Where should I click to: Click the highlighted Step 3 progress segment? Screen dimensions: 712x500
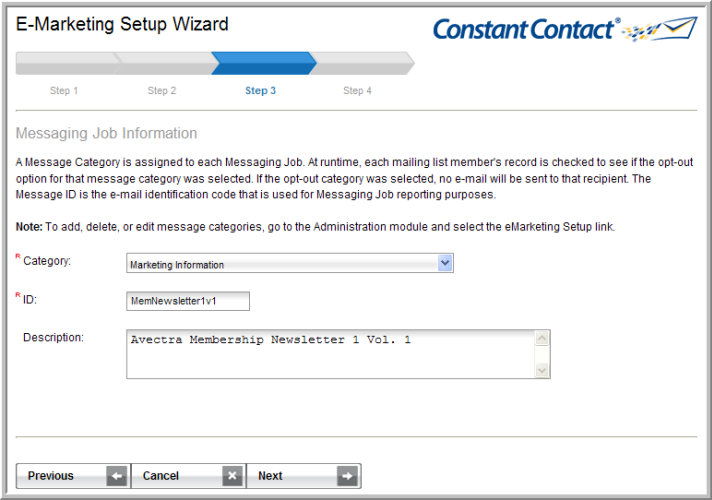[264, 63]
